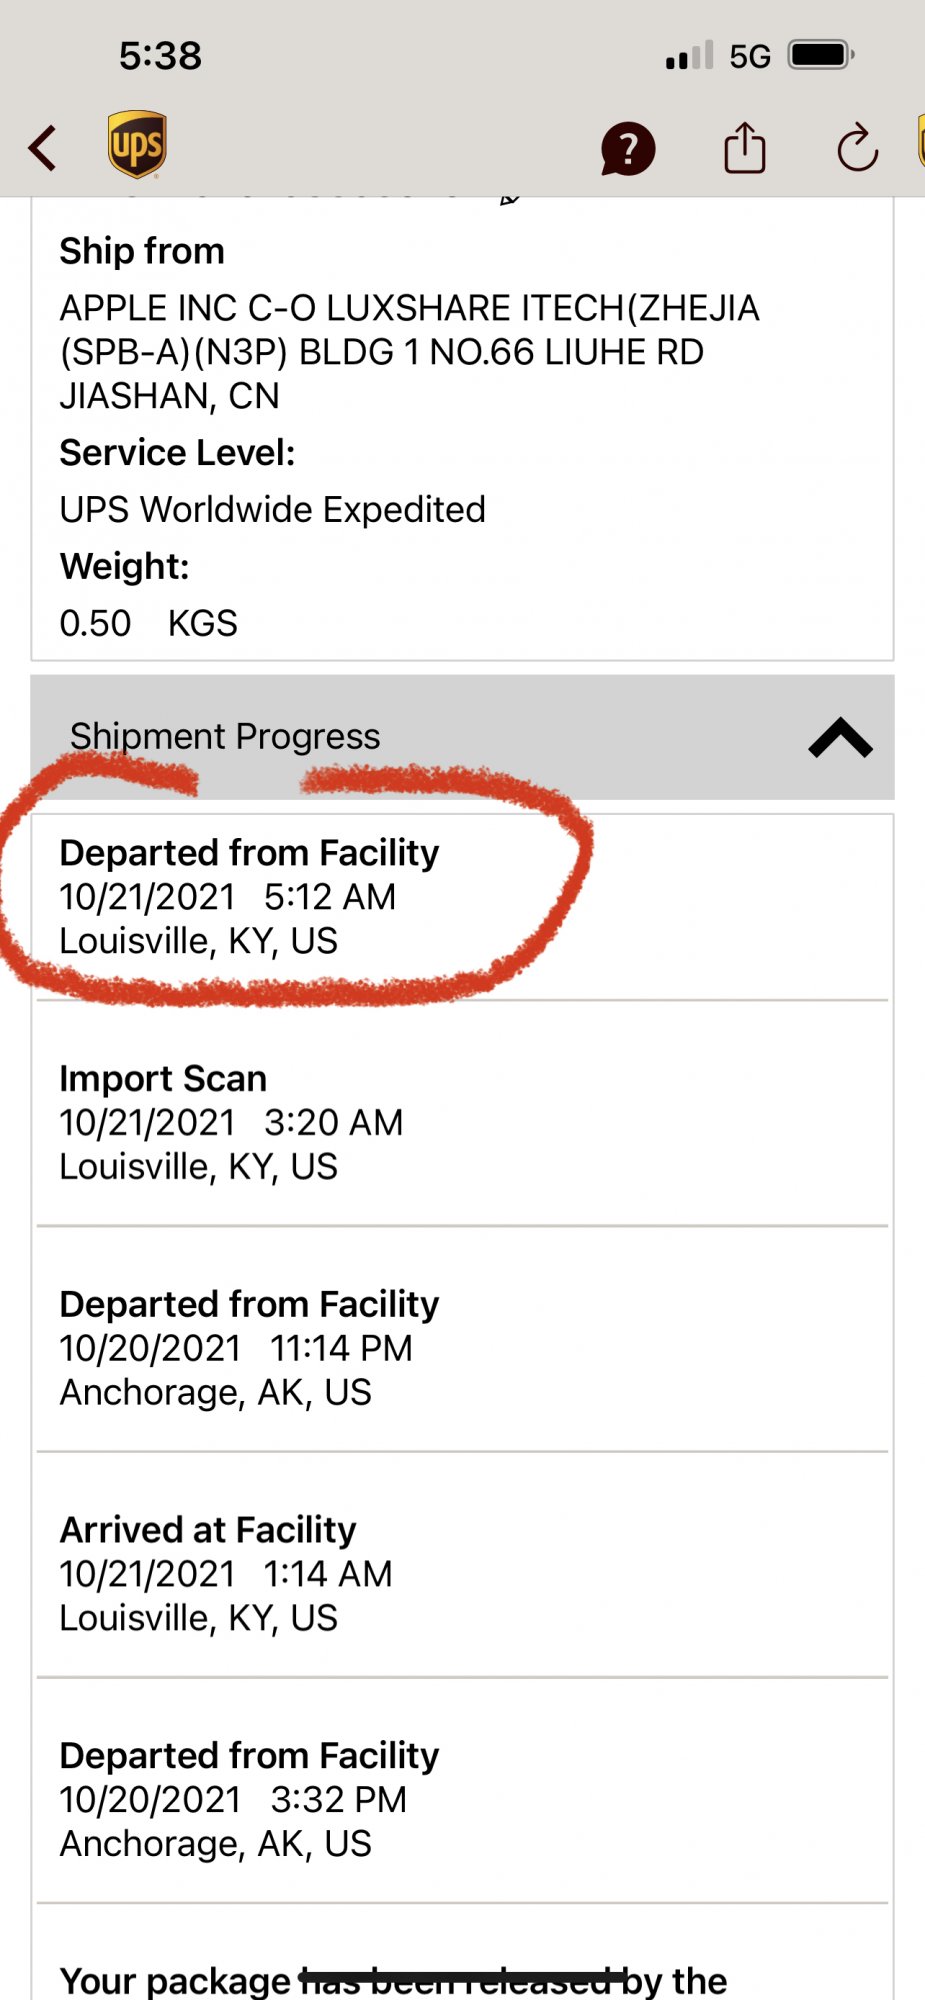Select the Import Scan entry
The height and width of the screenshot is (2000, 925).
click(x=232, y=1122)
